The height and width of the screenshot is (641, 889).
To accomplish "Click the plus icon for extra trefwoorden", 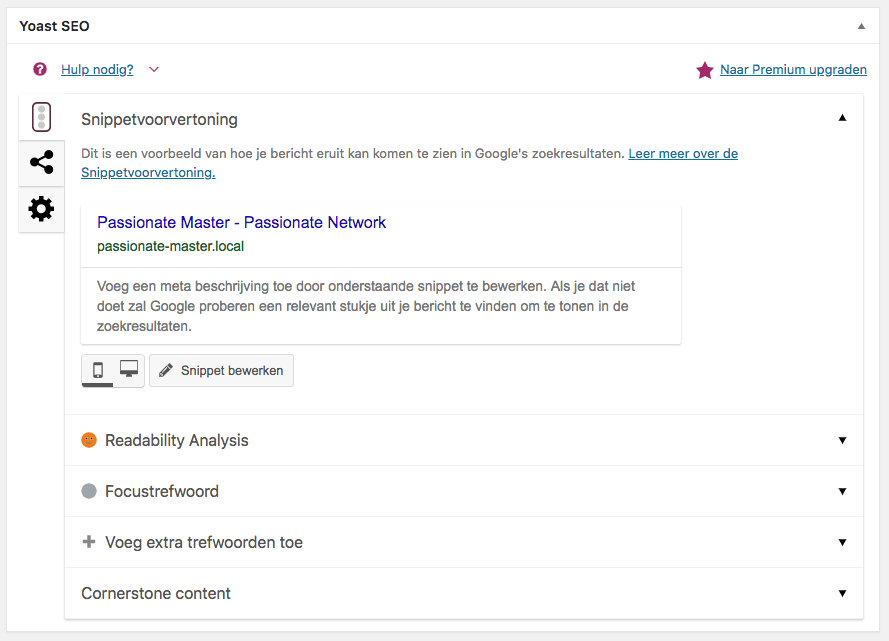I will 89,542.
